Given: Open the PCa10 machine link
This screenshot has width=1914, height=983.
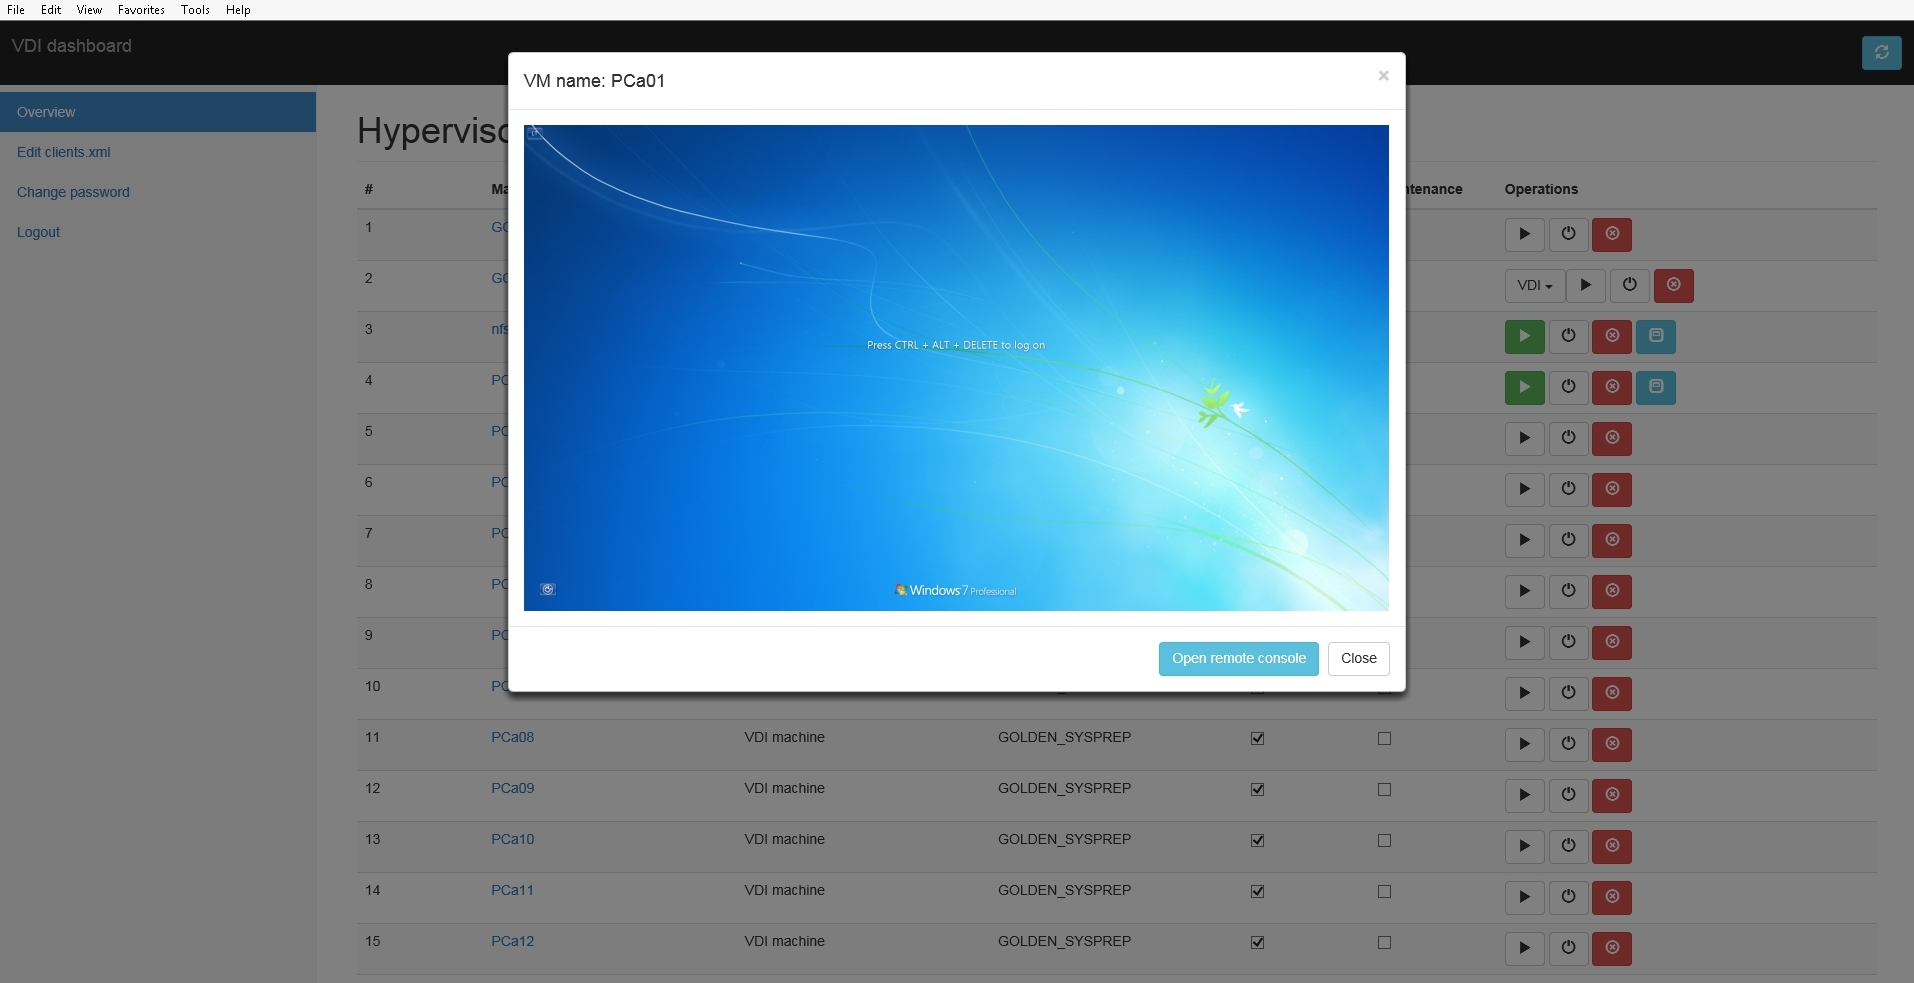Looking at the screenshot, I should point(512,839).
